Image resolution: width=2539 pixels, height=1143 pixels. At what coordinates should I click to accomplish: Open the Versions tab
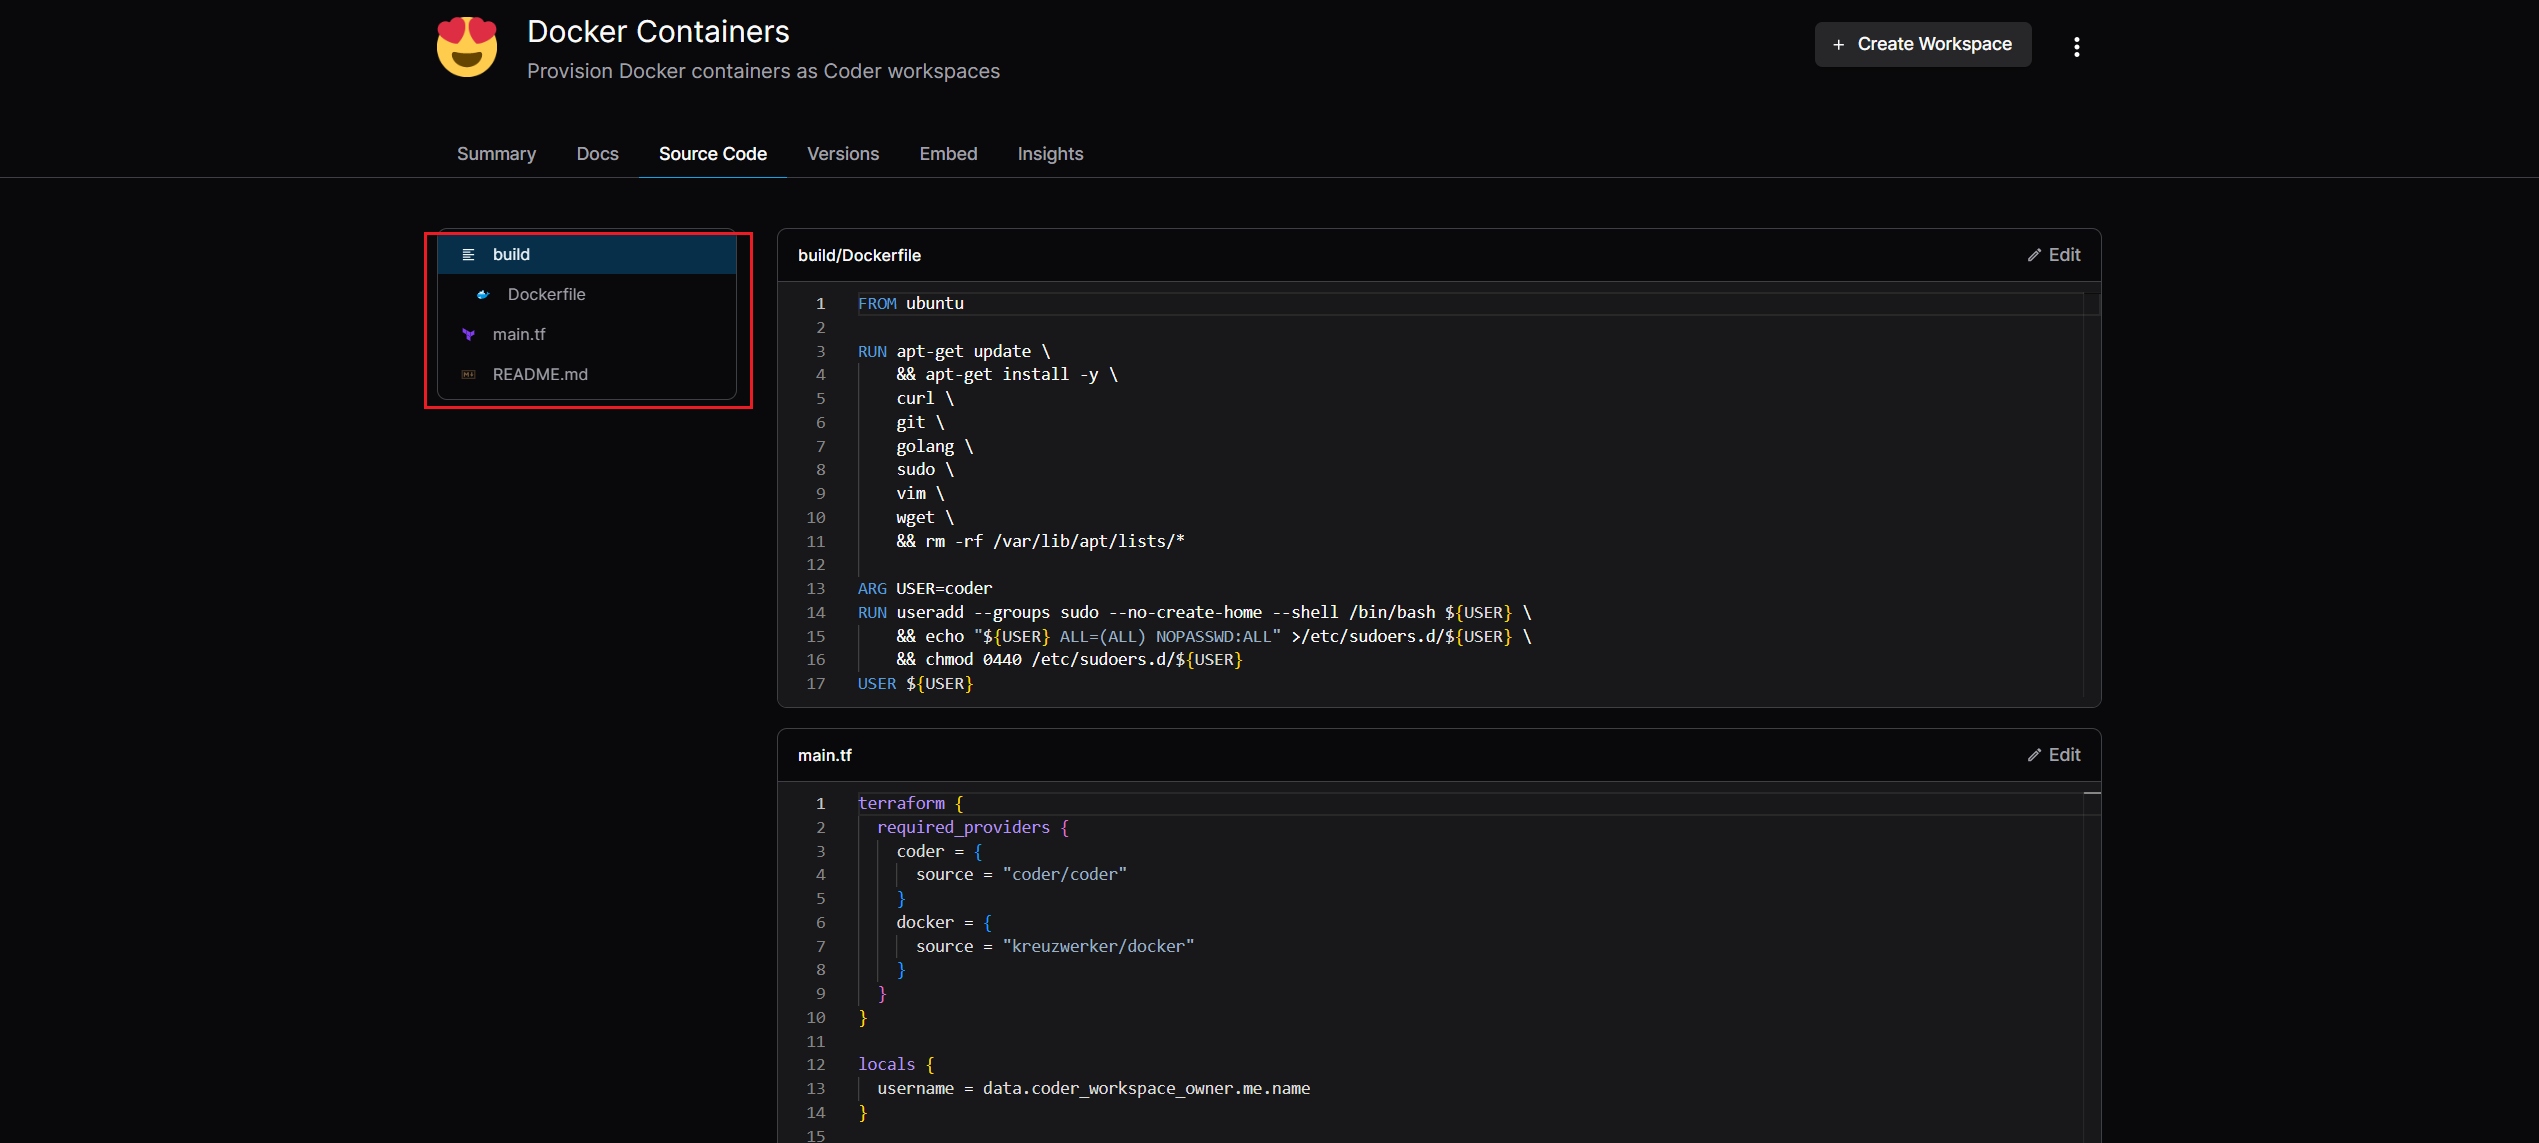[843, 154]
